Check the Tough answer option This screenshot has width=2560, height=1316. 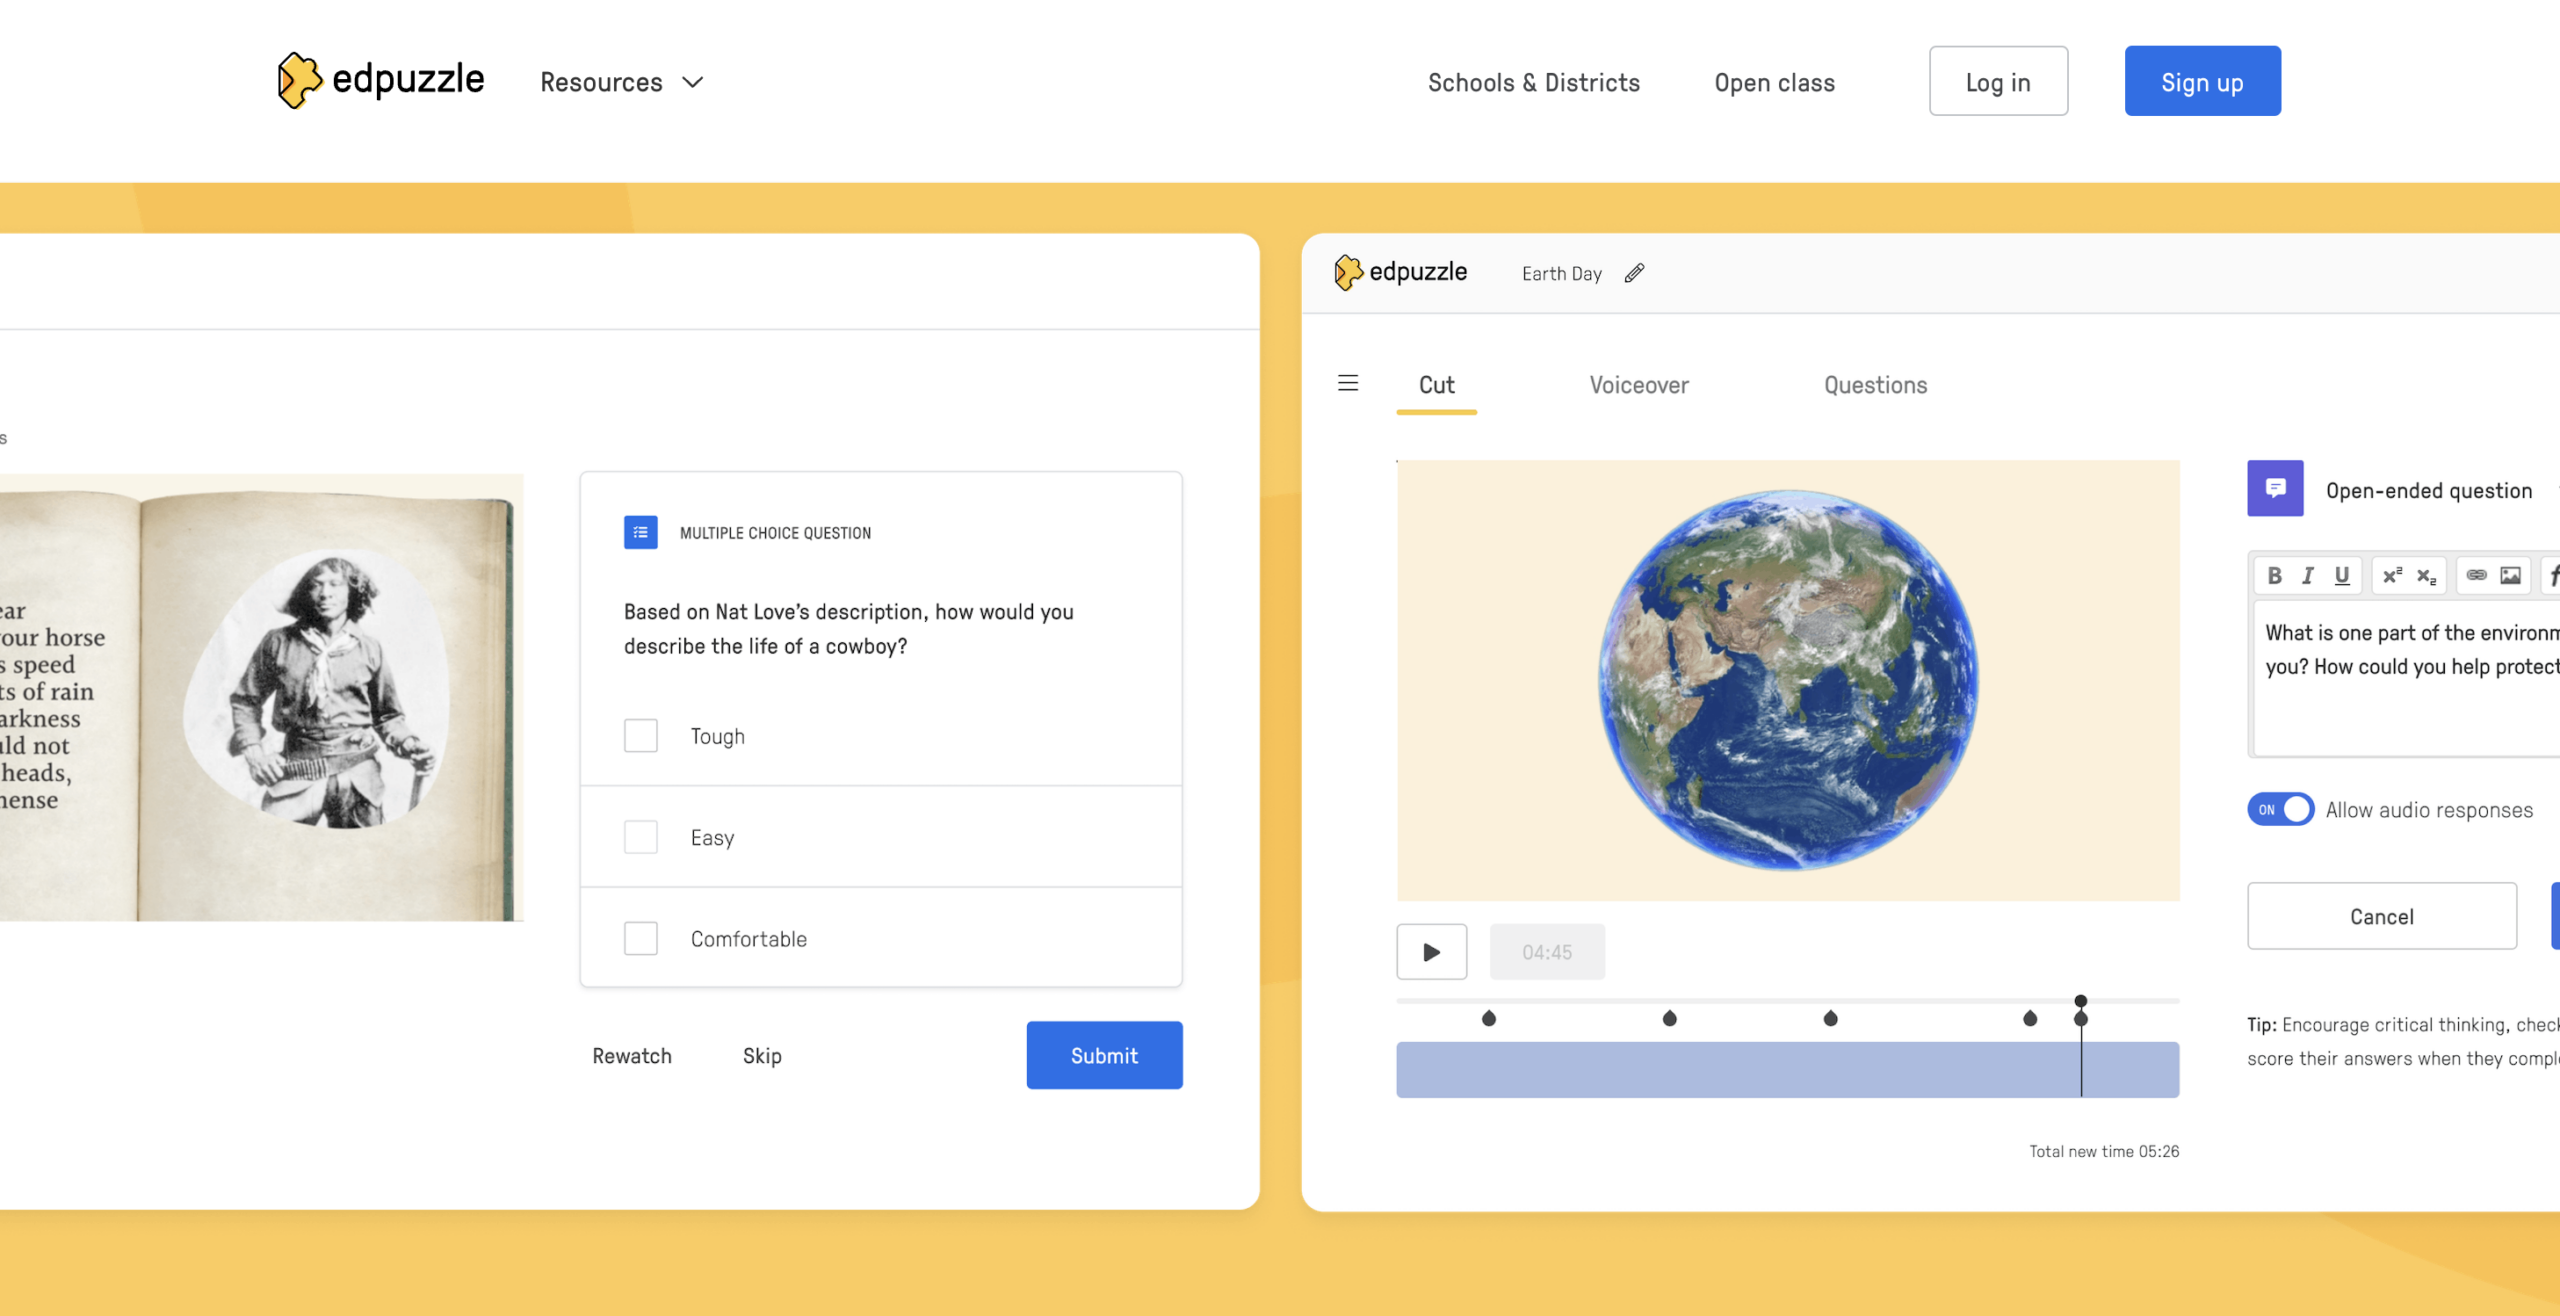click(640, 735)
